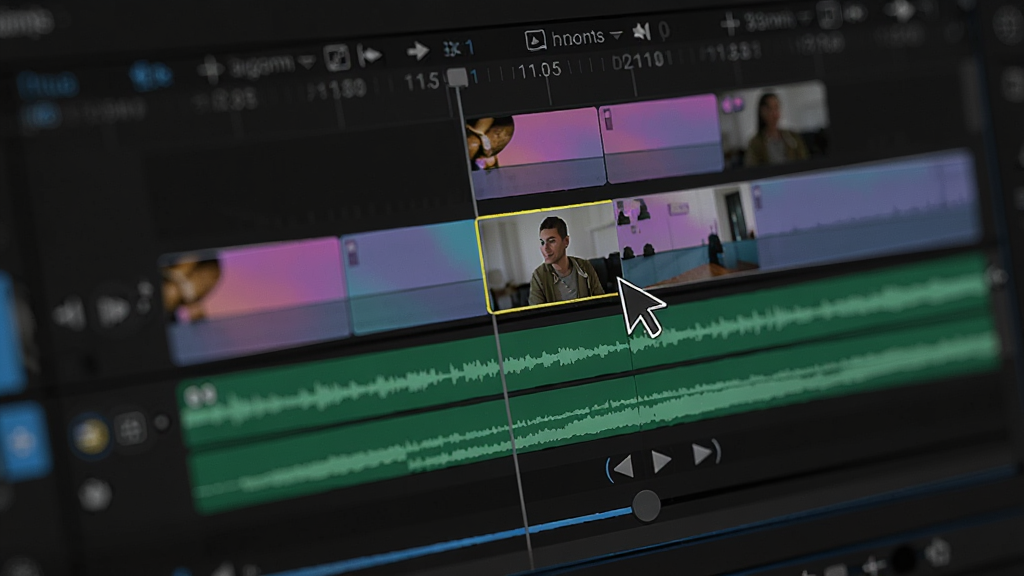Click the yellow circular icon beside the audio track
The image size is (1024, 576).
point(91,435)
